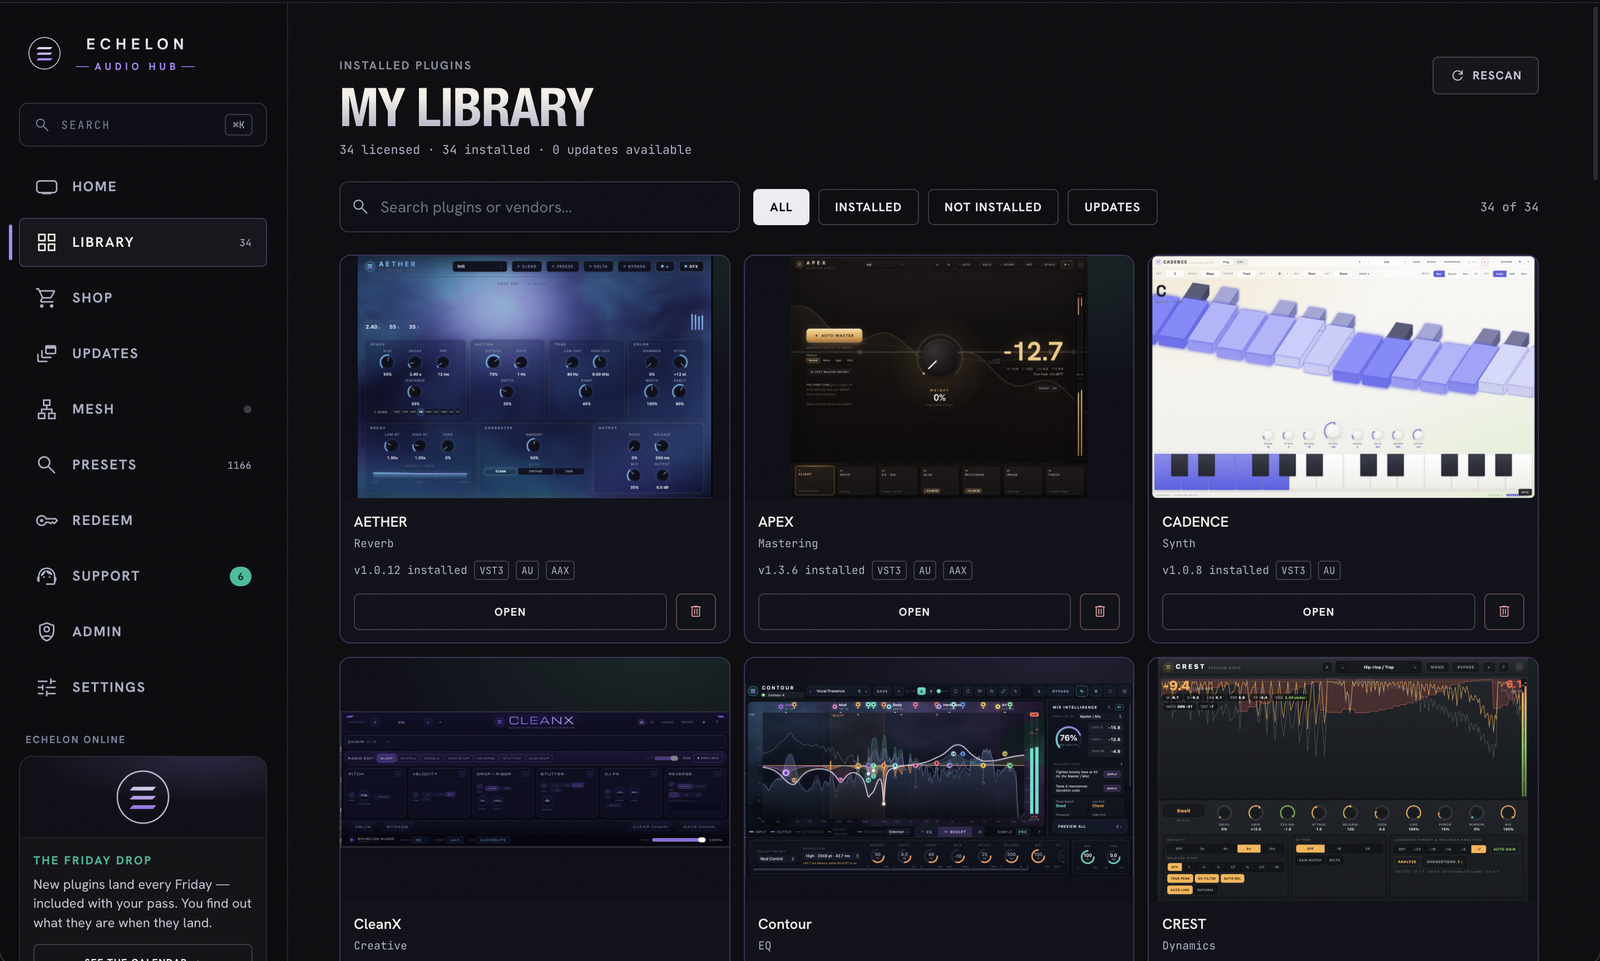Click the plugins or vendors search box

[x=539, y=207]
